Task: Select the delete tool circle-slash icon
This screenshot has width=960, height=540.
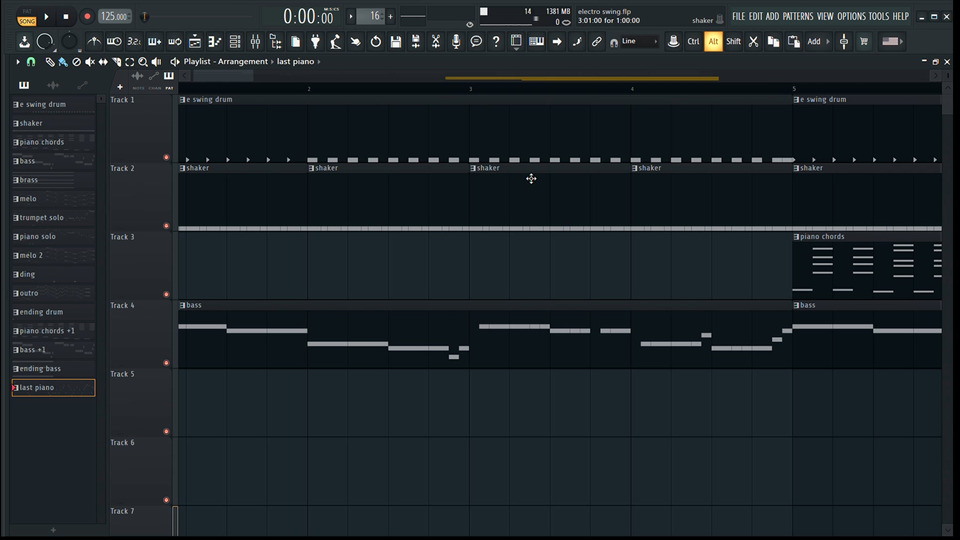Action: pyautogui.click(x=77, y=62)
